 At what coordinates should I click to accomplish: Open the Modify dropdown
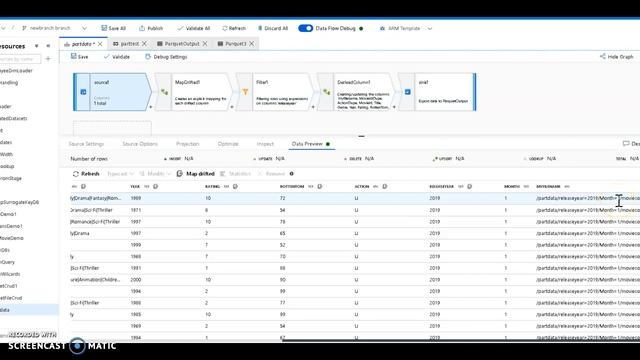coord(155,174)
